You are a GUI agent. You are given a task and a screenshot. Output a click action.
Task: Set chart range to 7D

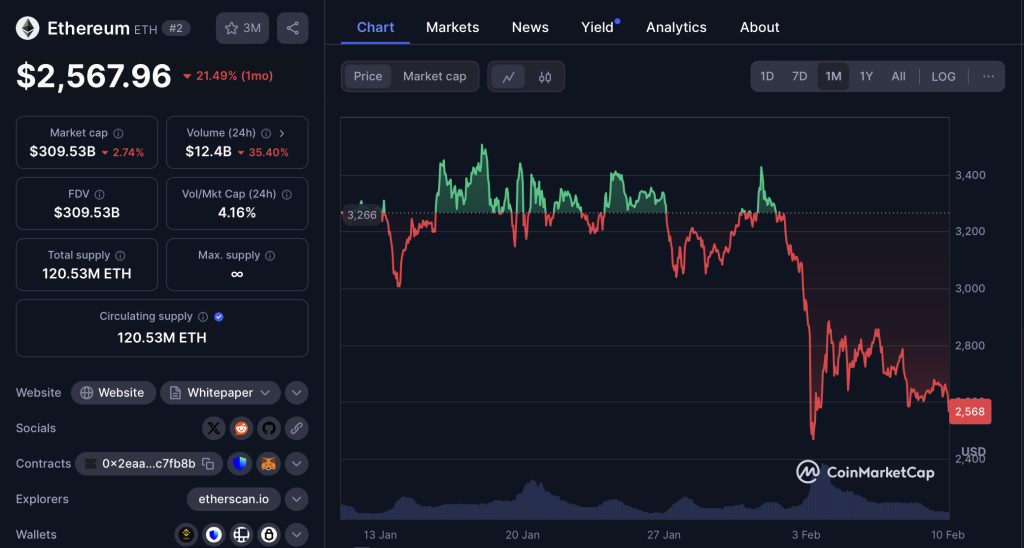pos(799,76)
